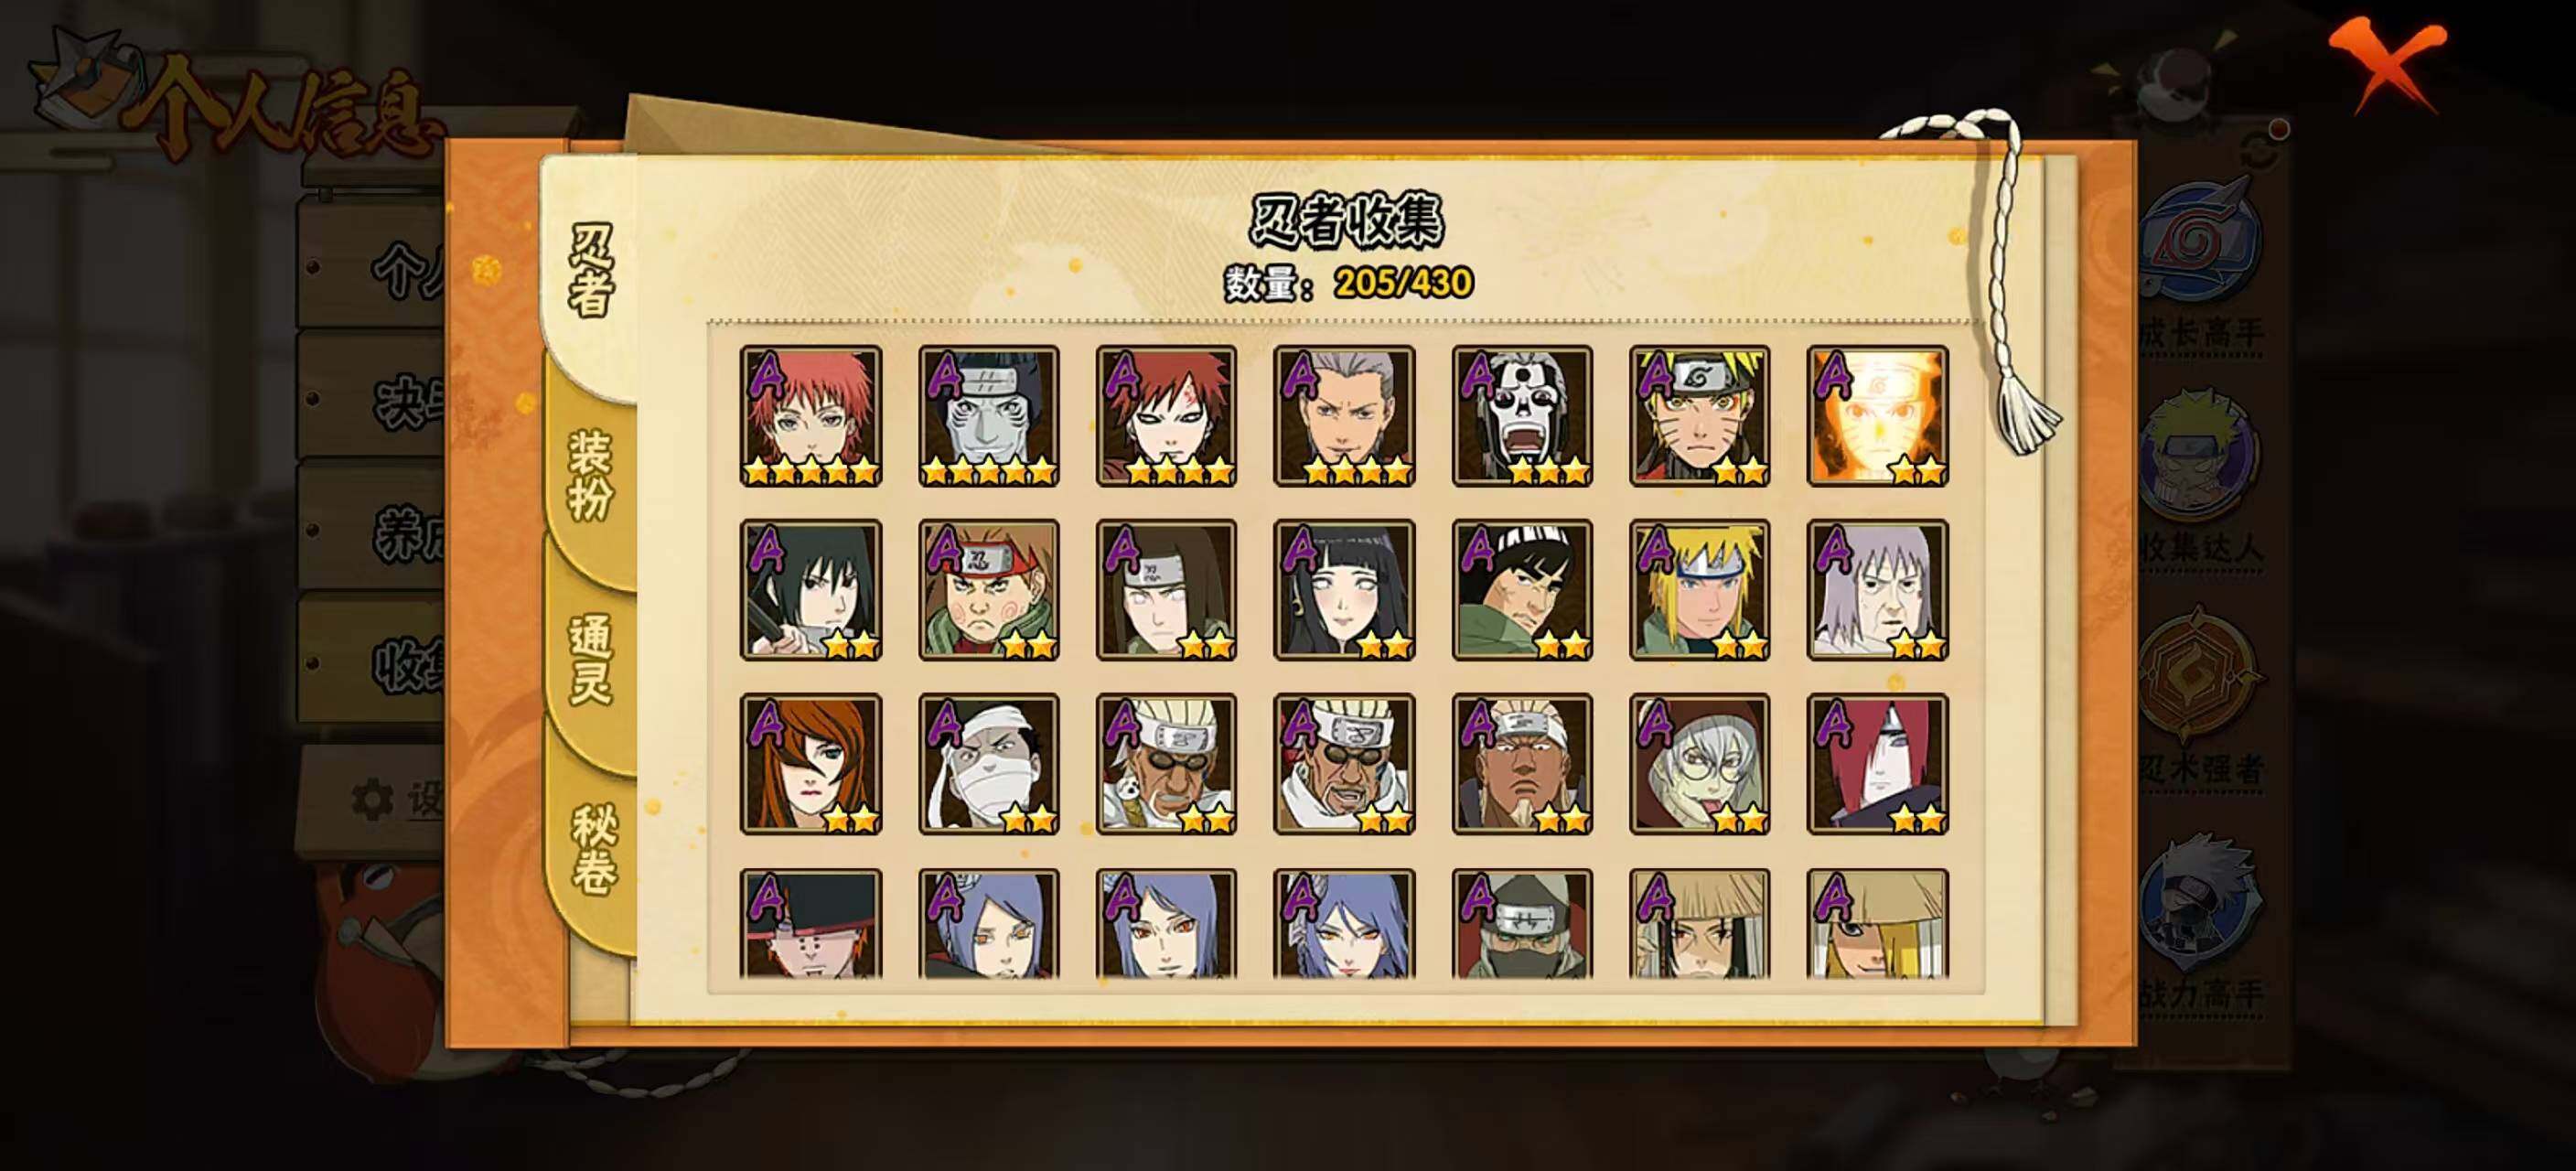Open the Kisame five-star ninja card
Image resolution: width=2576 pixels, height=1171 pixels.
pyautogui.click(x=989, y=416)
